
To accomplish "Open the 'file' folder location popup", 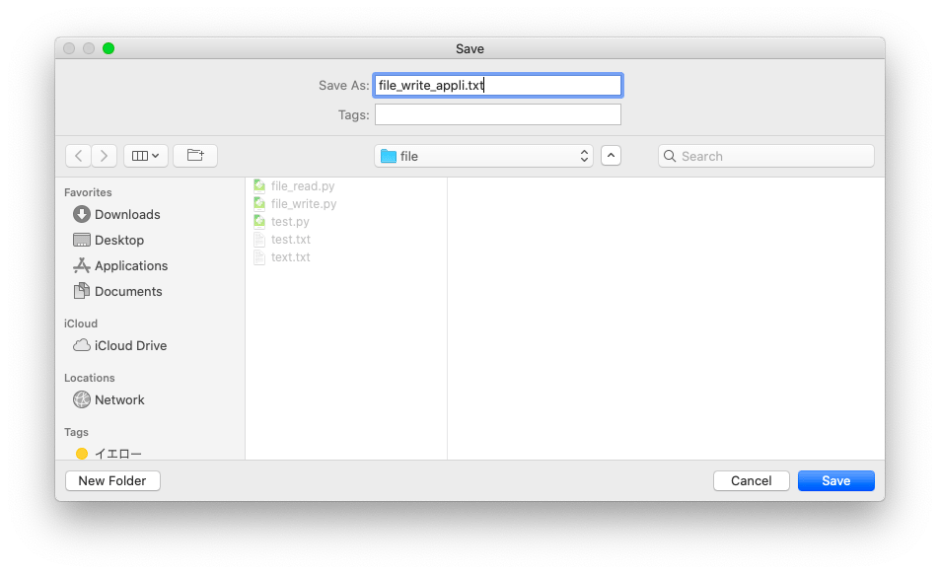I will (x=484, y=156).
